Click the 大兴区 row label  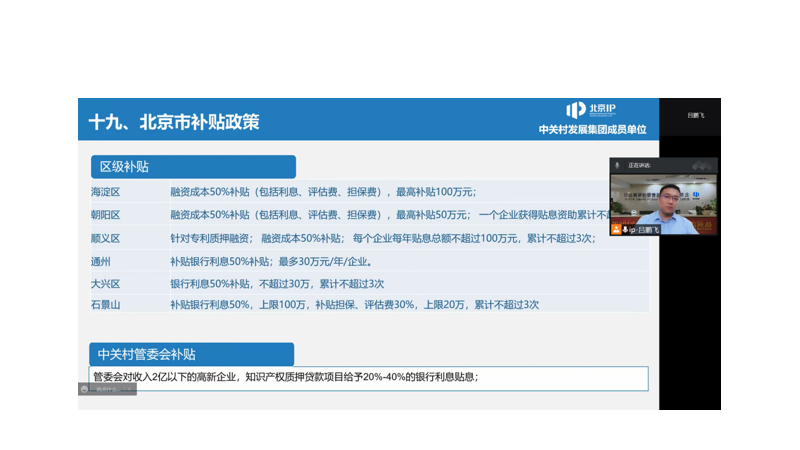click(x=106, y=284)
